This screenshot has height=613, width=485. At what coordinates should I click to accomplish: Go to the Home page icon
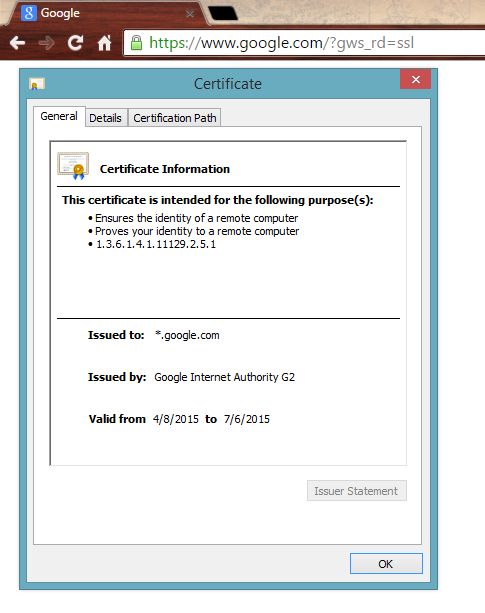coord(104,43)
